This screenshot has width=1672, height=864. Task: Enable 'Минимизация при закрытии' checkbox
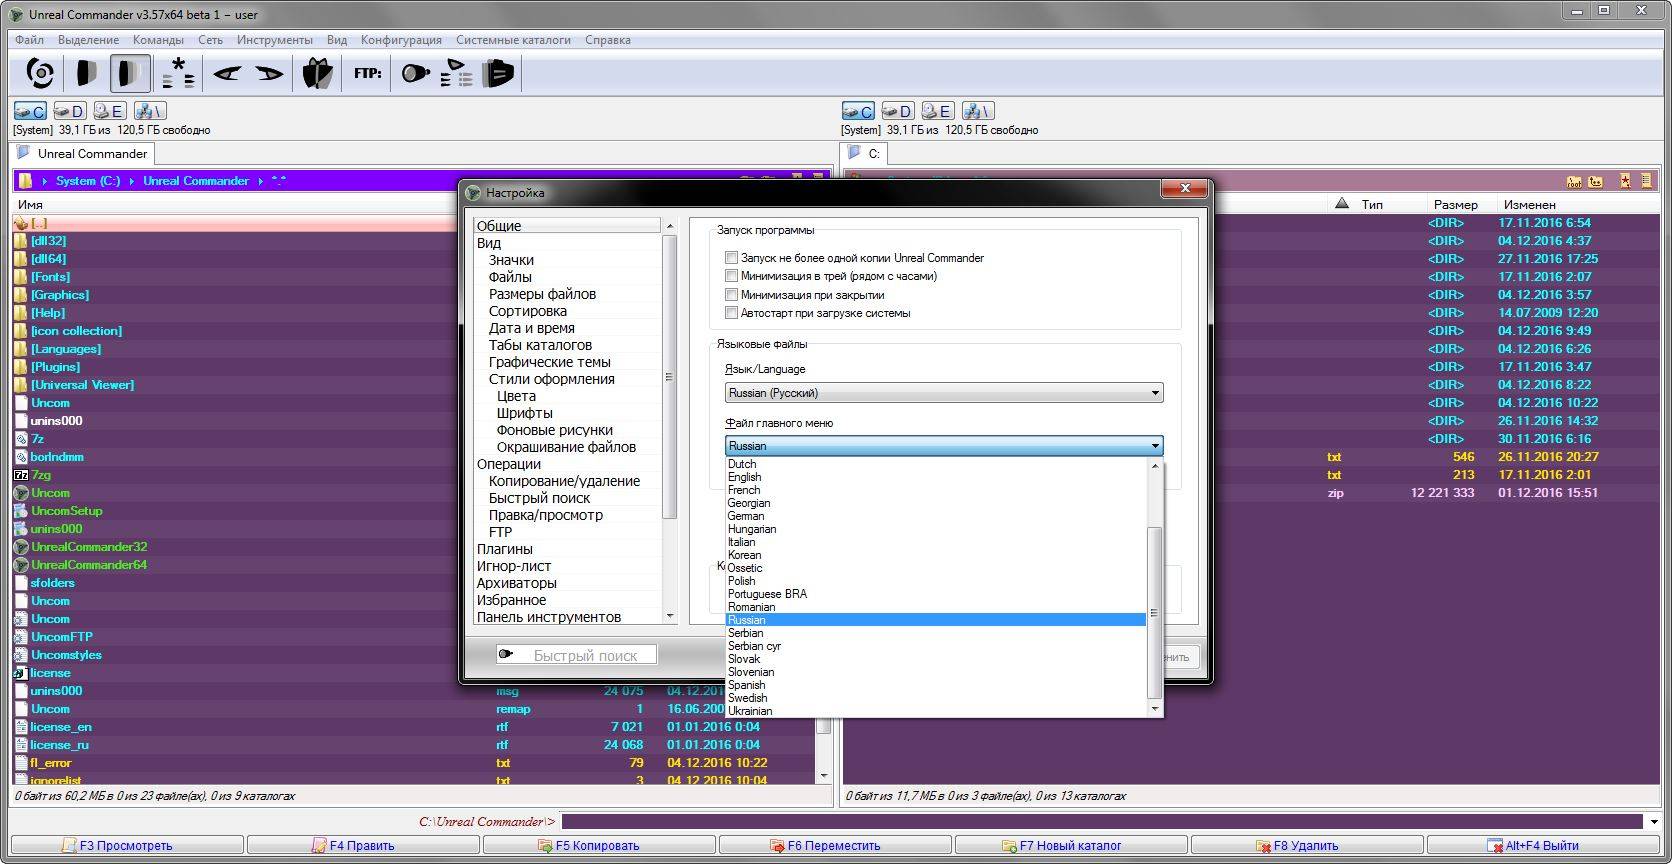click(732, 295)
